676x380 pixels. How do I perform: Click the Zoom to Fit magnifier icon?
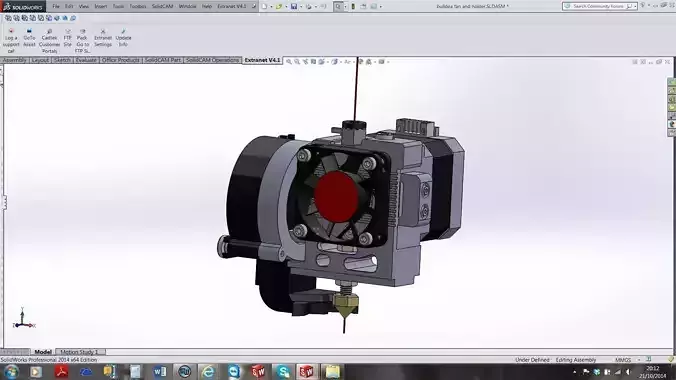289,62
